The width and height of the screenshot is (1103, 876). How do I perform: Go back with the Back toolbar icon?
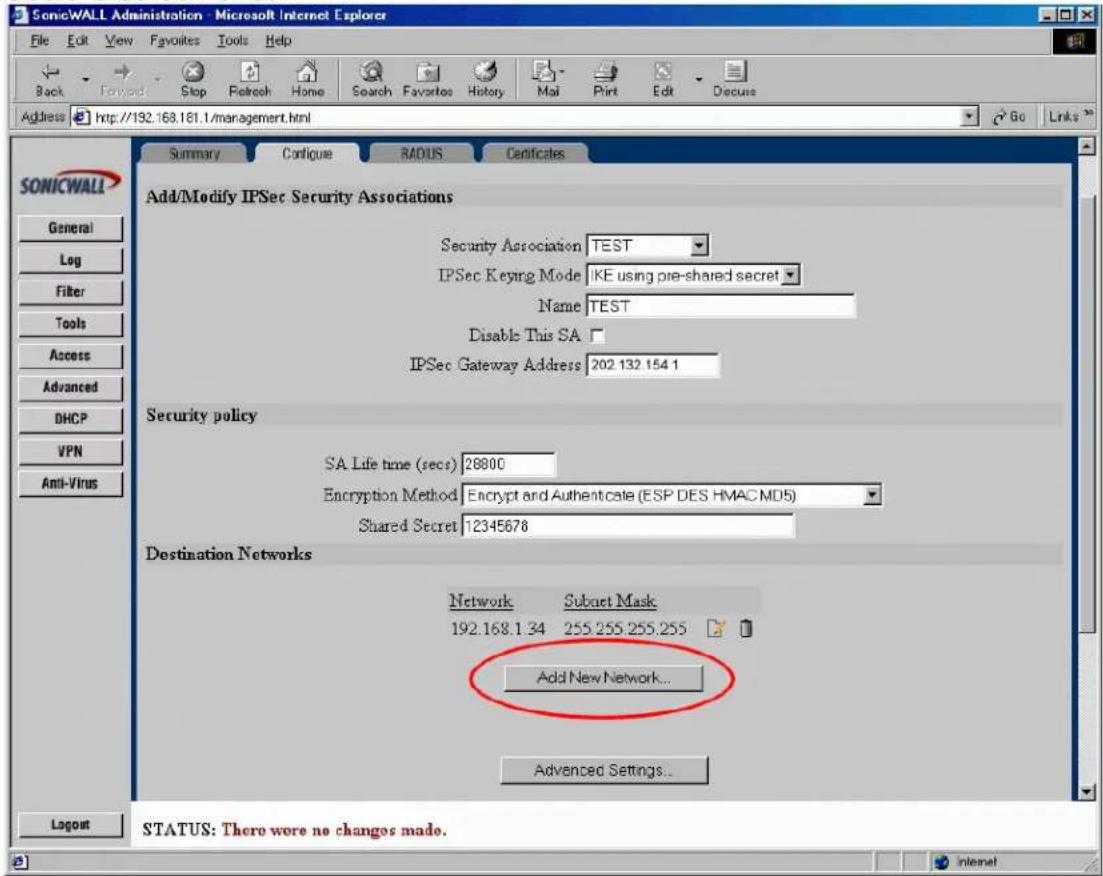pyautogui.click(x=50, y=80)
